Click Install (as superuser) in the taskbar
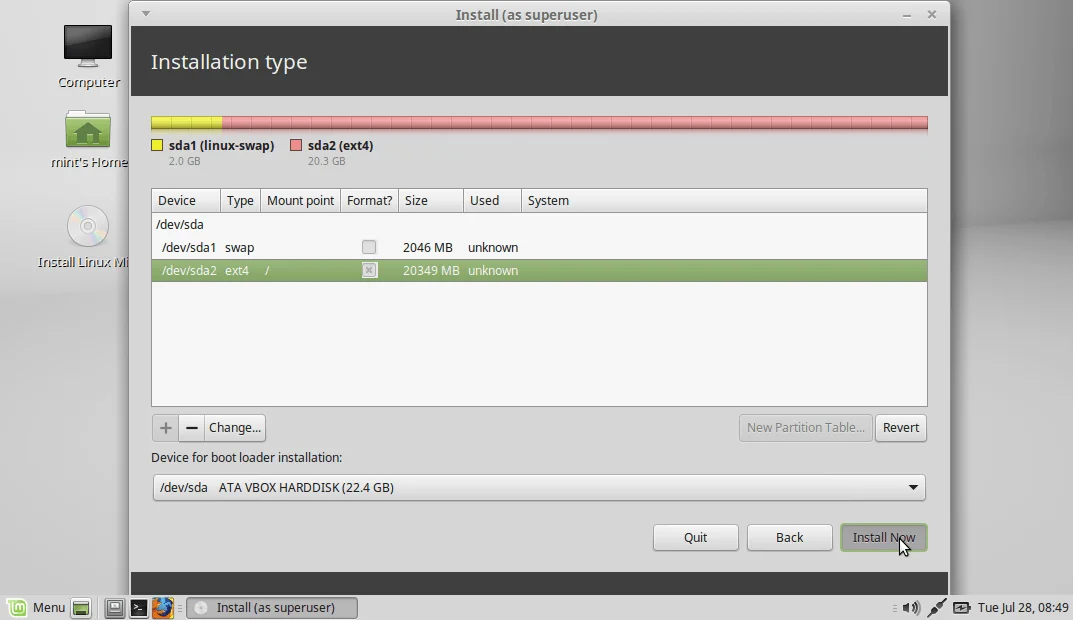This screenshot has height=620, width=1073. [271, 607]
